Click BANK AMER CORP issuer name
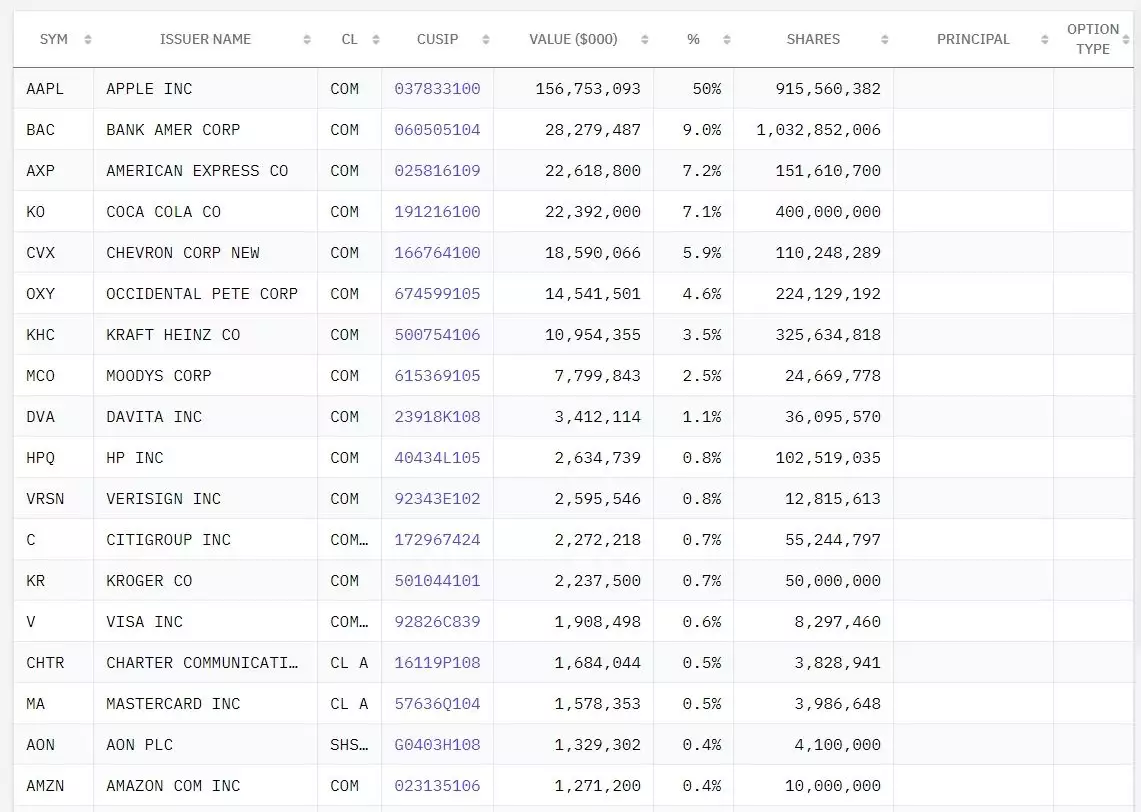 [173, 130]
